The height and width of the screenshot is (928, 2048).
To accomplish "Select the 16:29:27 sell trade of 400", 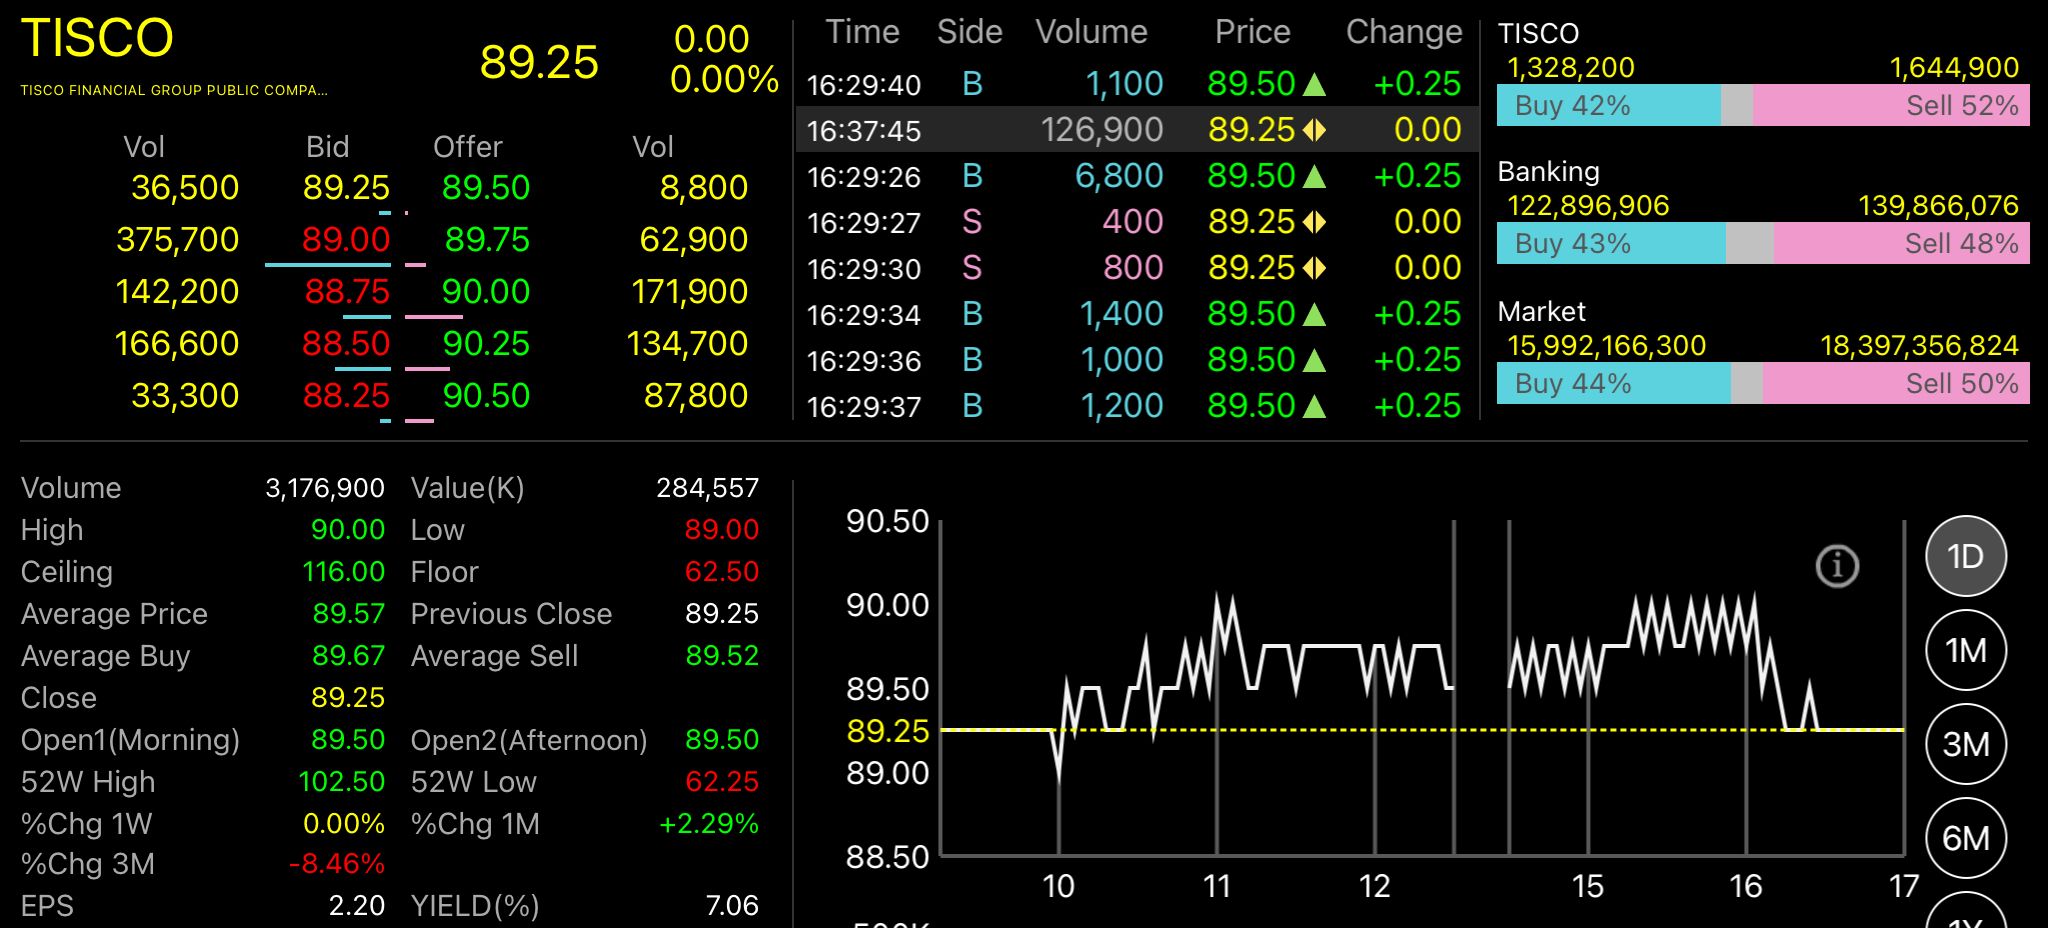I will (x=1137, y=221).
